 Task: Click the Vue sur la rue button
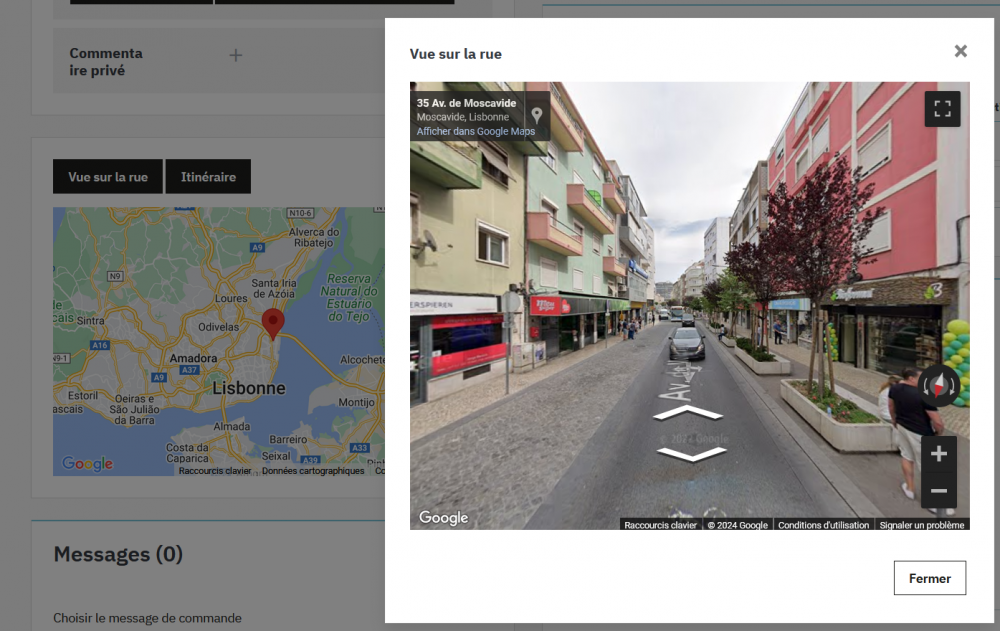[x=108, y=177]
